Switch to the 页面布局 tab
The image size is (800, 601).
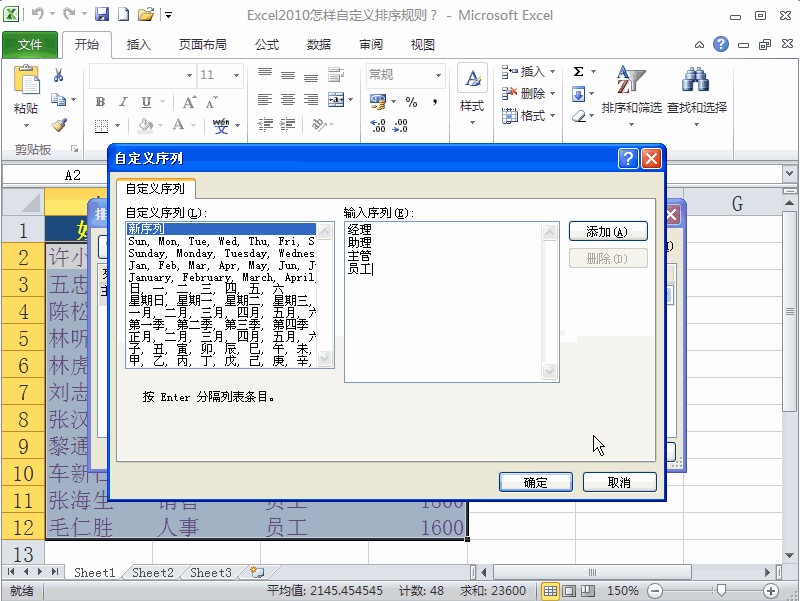(x=203, y=45)
